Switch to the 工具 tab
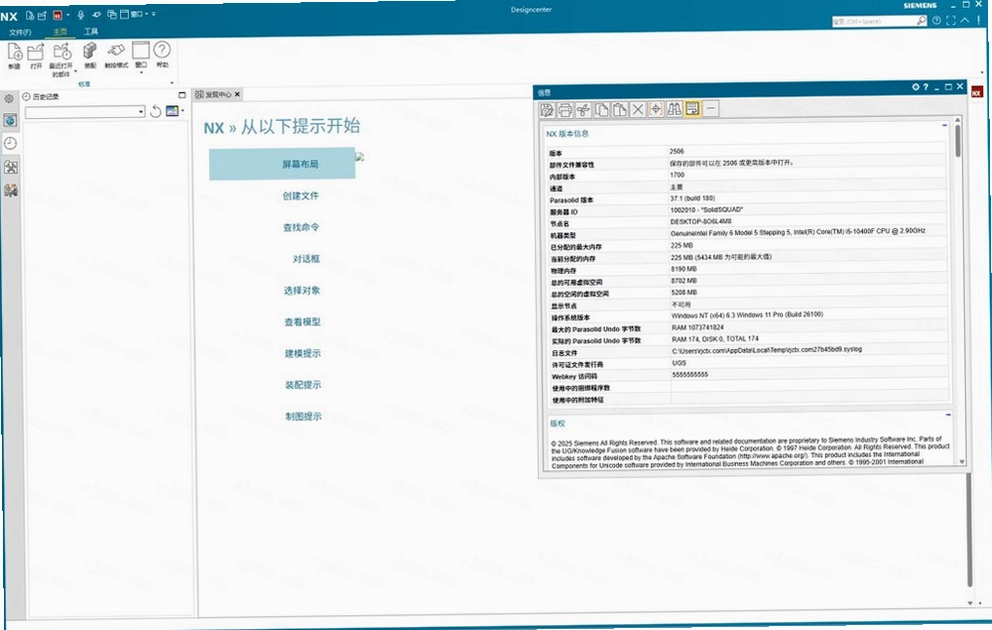Viewport: 992px width, 630px height. [92, 31]
